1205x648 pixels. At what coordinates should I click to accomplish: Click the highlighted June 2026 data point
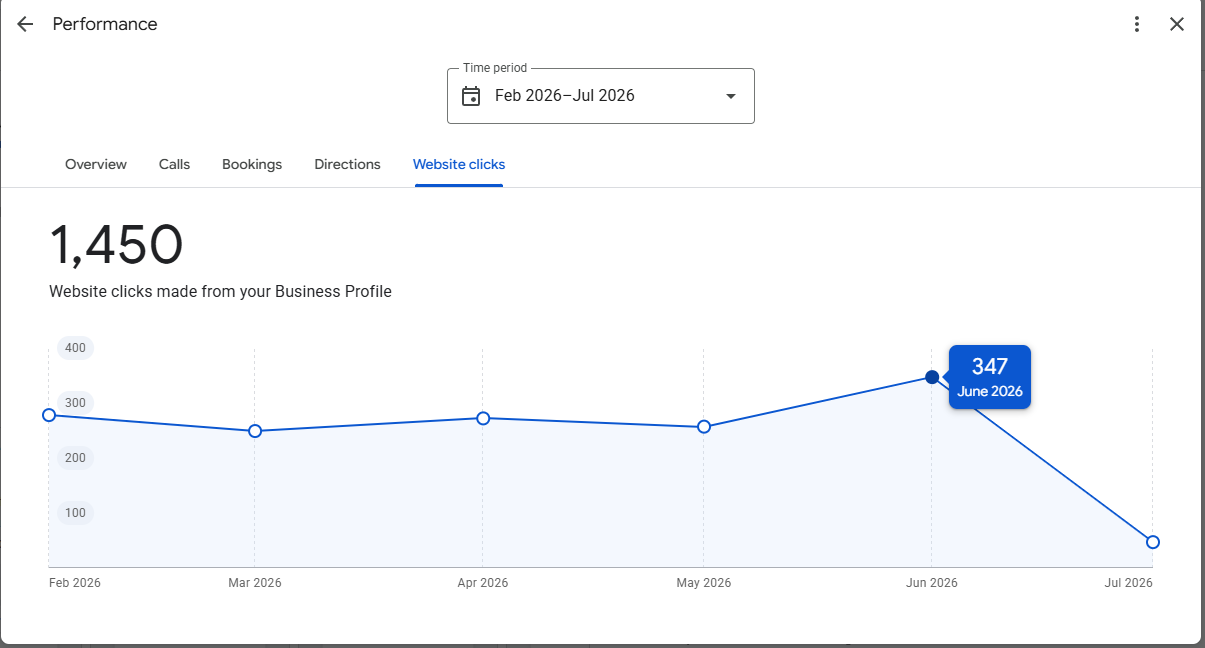point(932,377)
